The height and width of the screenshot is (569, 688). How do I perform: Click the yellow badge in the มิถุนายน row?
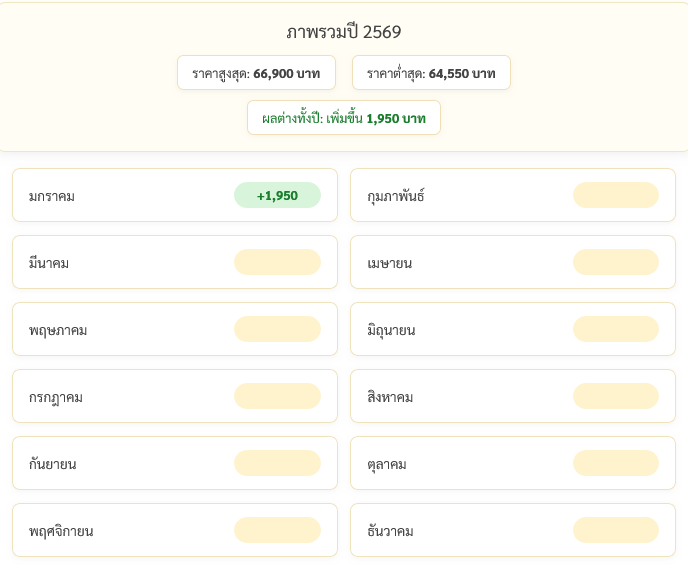coord(615,329)
